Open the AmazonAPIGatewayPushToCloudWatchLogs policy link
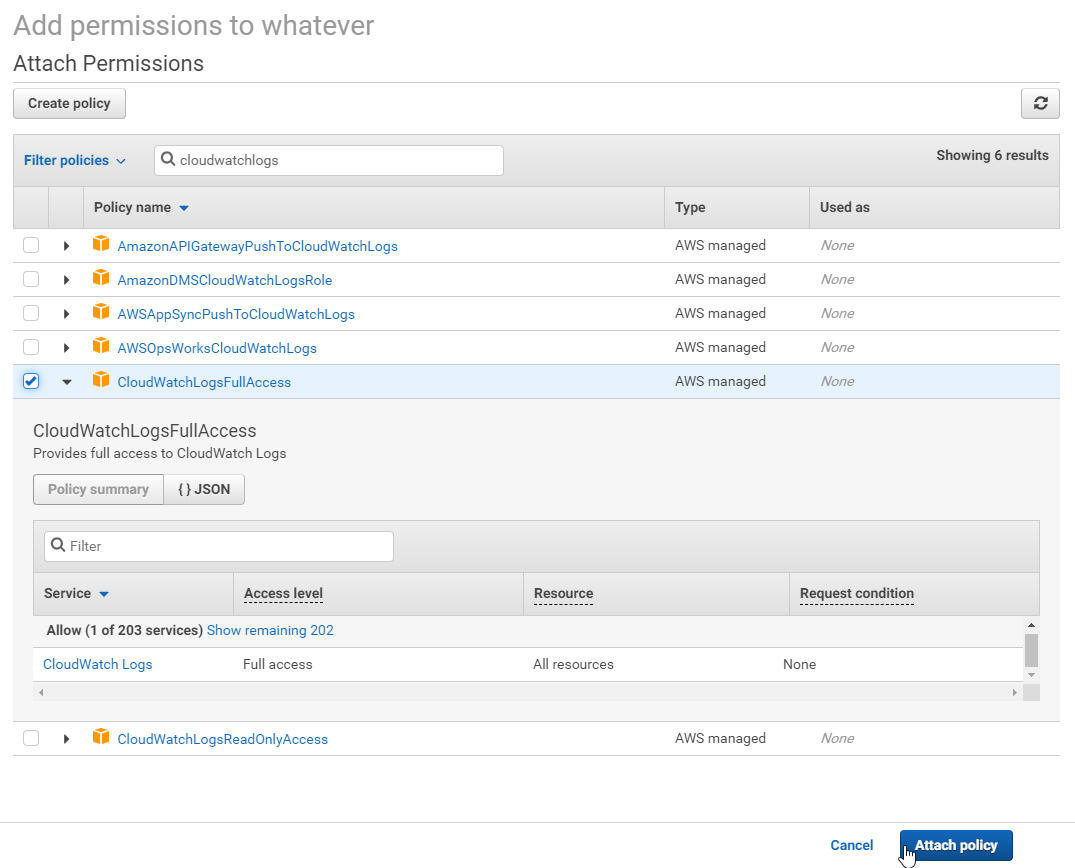 (x=257, y=246)
